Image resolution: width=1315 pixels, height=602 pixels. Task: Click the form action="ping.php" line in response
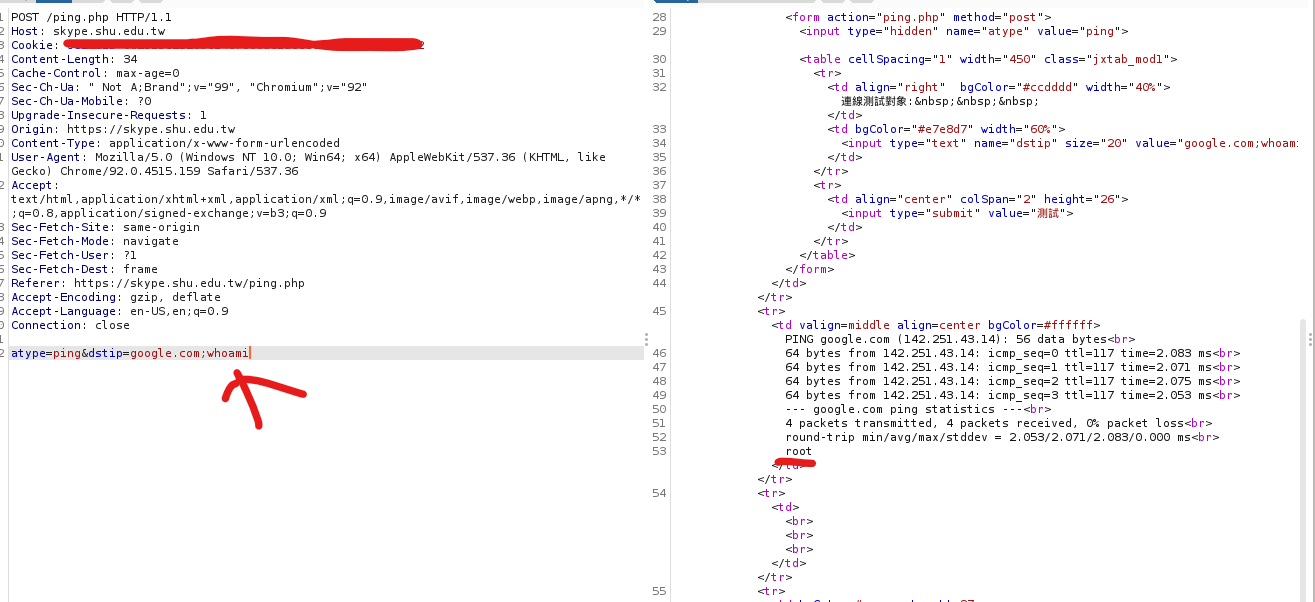click(x=918, y=17)
